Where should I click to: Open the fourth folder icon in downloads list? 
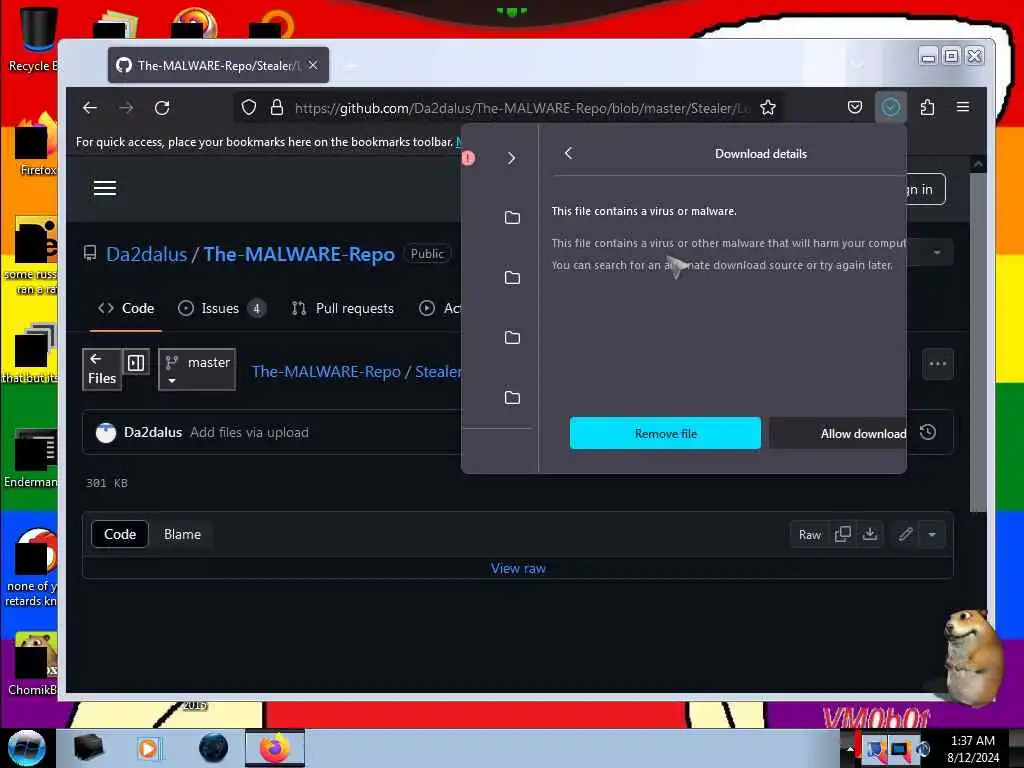[513, 397]
